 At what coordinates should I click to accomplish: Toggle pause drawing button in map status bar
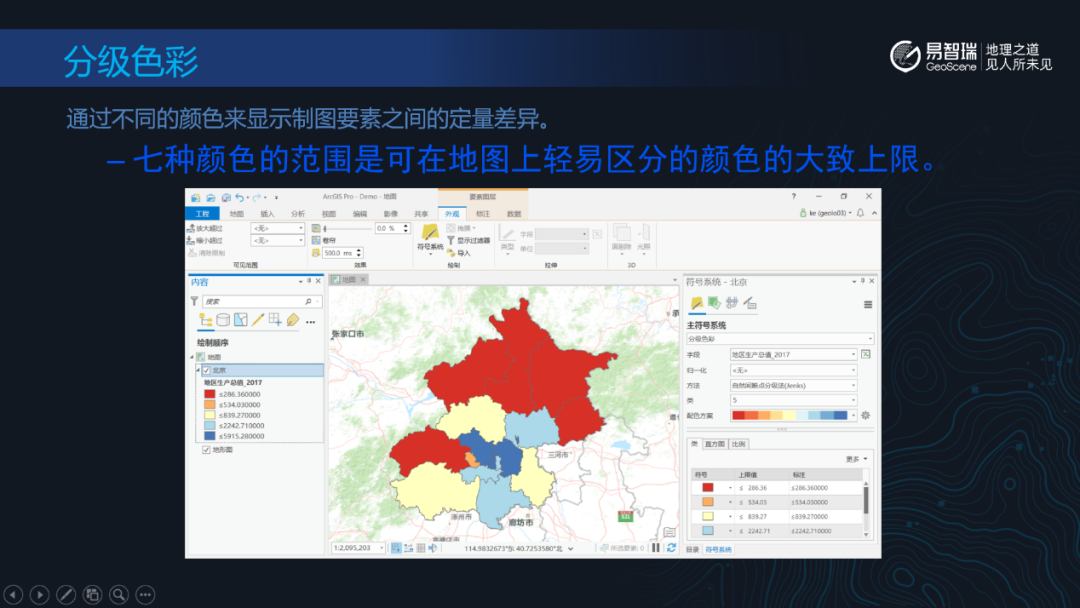[x=656, y=548]
